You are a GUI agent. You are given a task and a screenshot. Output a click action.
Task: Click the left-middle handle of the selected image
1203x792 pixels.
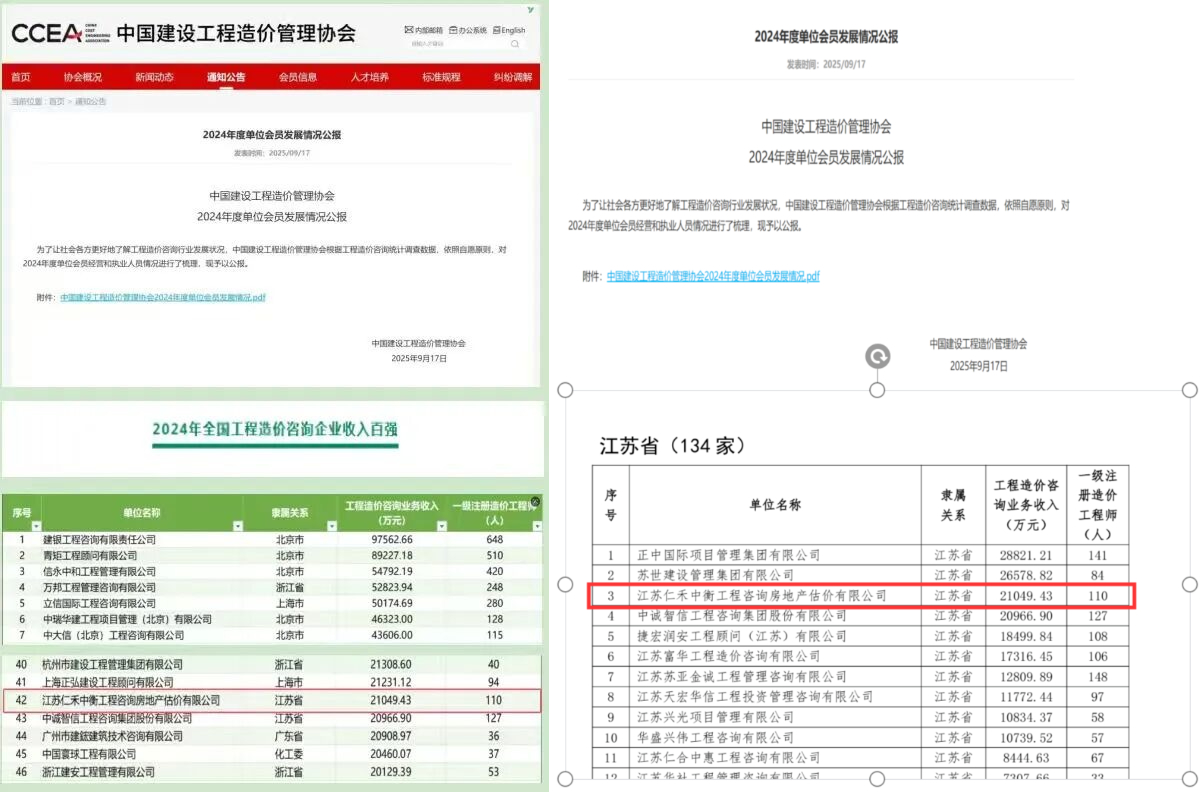tap(564, 584)
